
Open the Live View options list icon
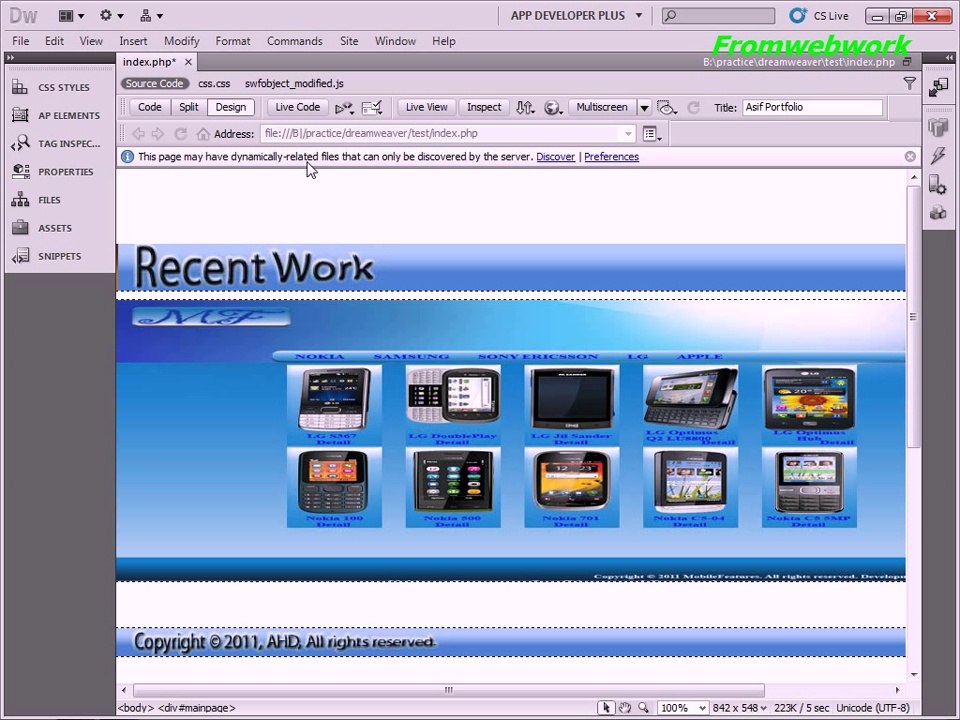point(652,133)
